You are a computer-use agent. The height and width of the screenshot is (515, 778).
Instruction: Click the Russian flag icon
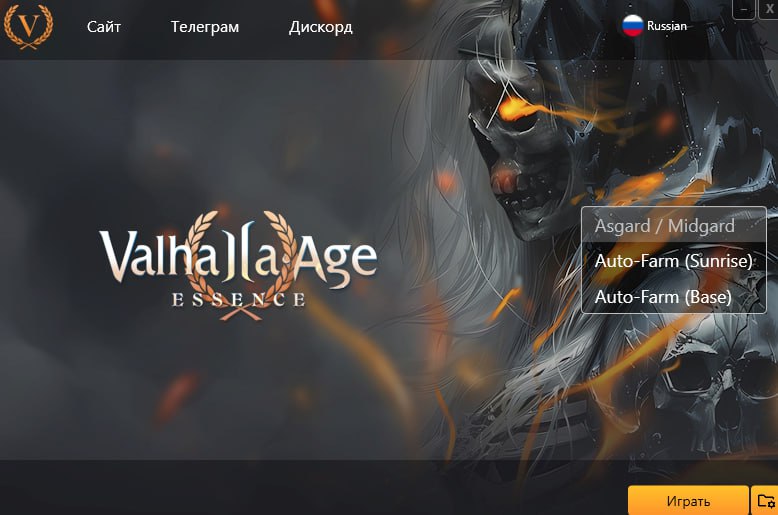coord(633,26)
